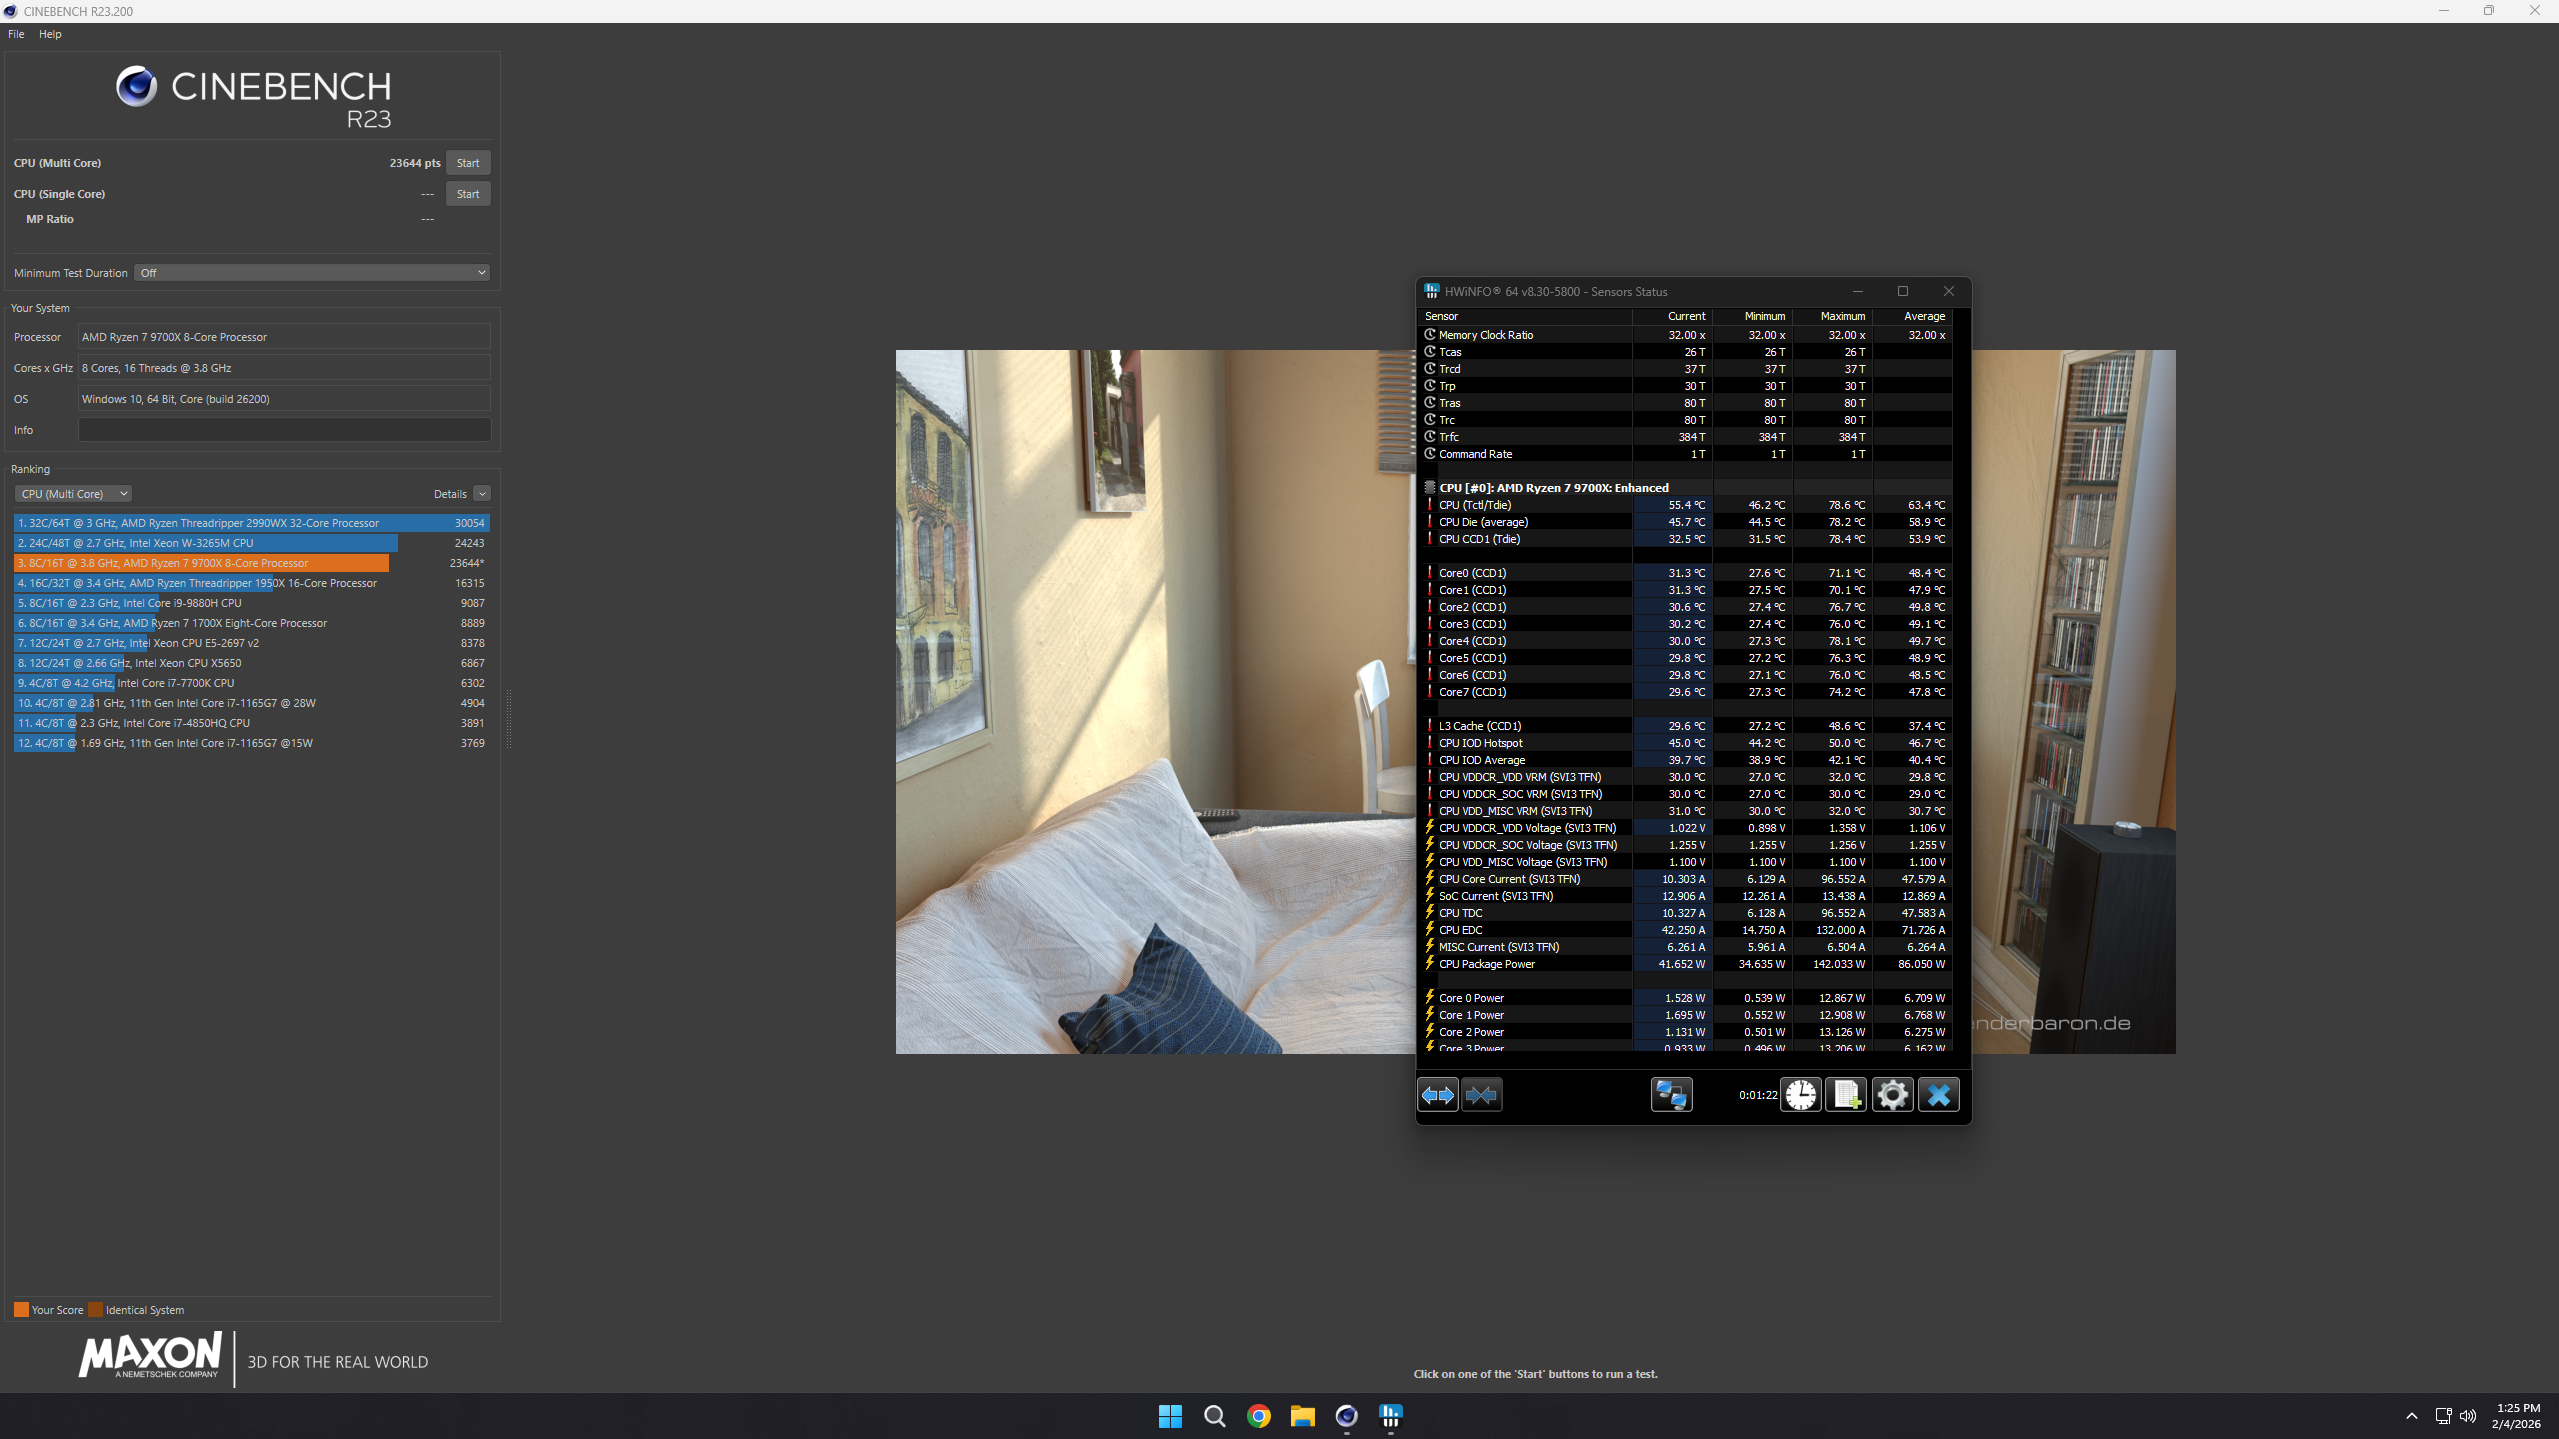Click the HWiNFO log file save icon

click(1846, 1095)
